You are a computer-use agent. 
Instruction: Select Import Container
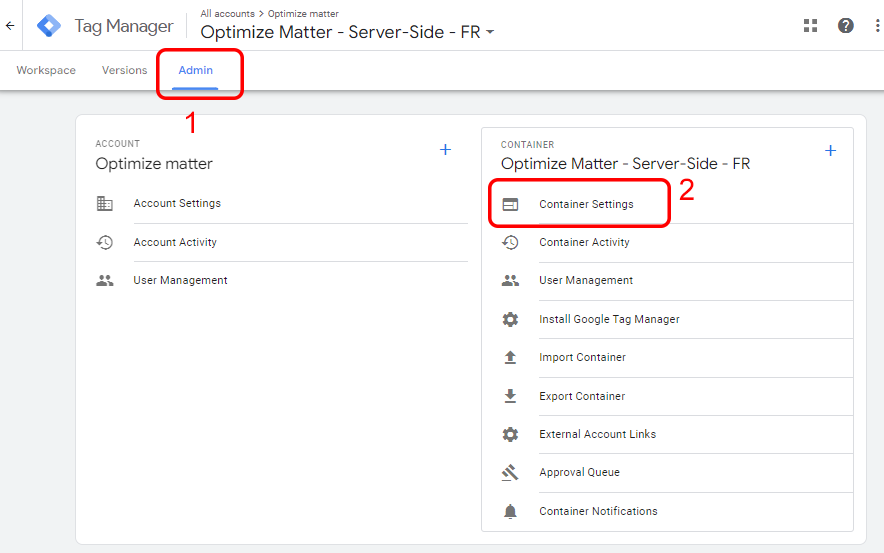pos(582,357)
